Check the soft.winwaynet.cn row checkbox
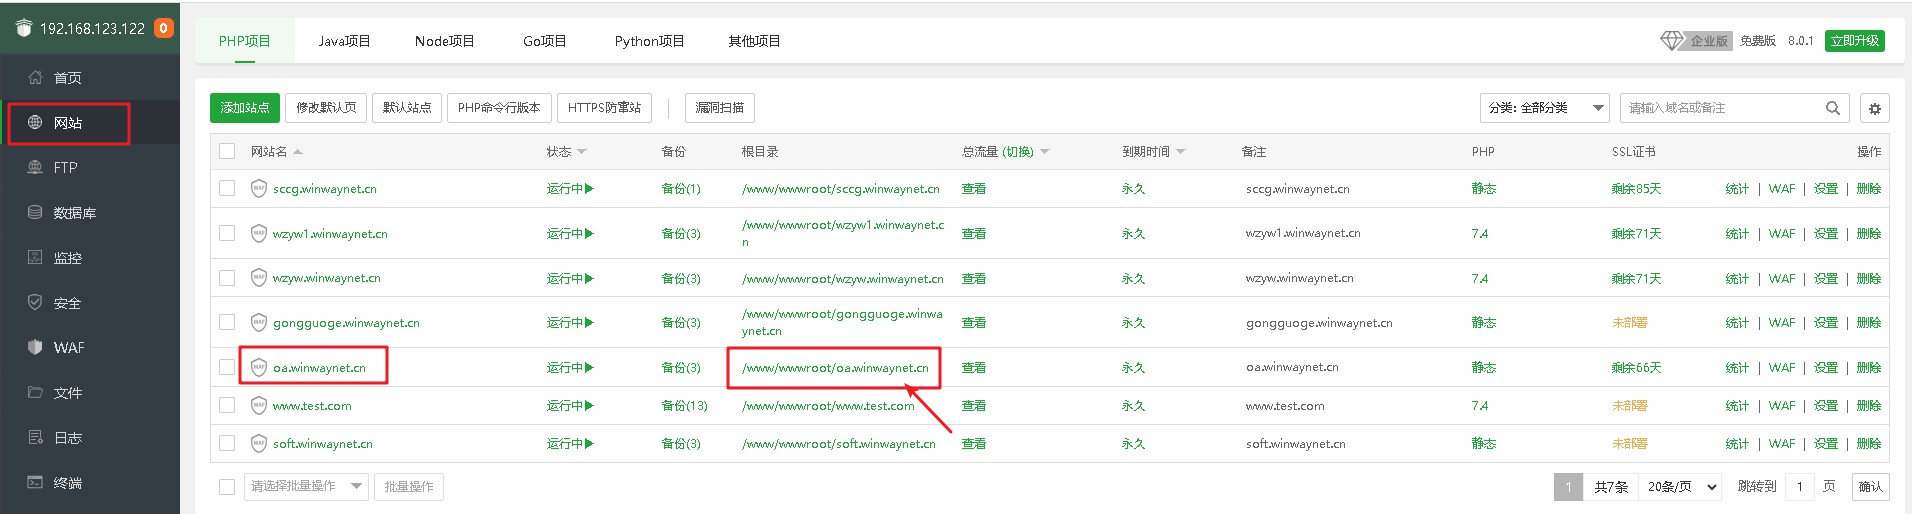 [227, 443]
